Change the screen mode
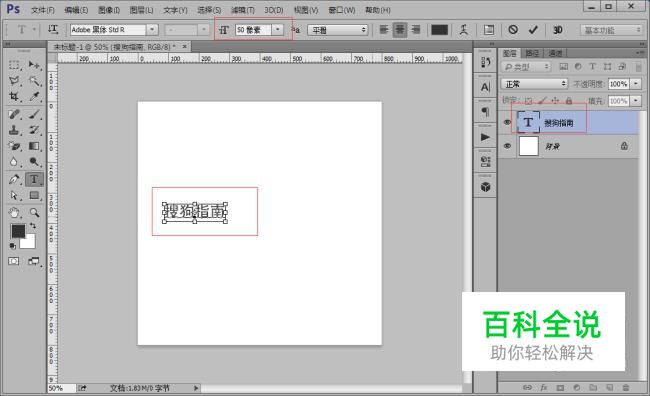 [x=34, y=261]
